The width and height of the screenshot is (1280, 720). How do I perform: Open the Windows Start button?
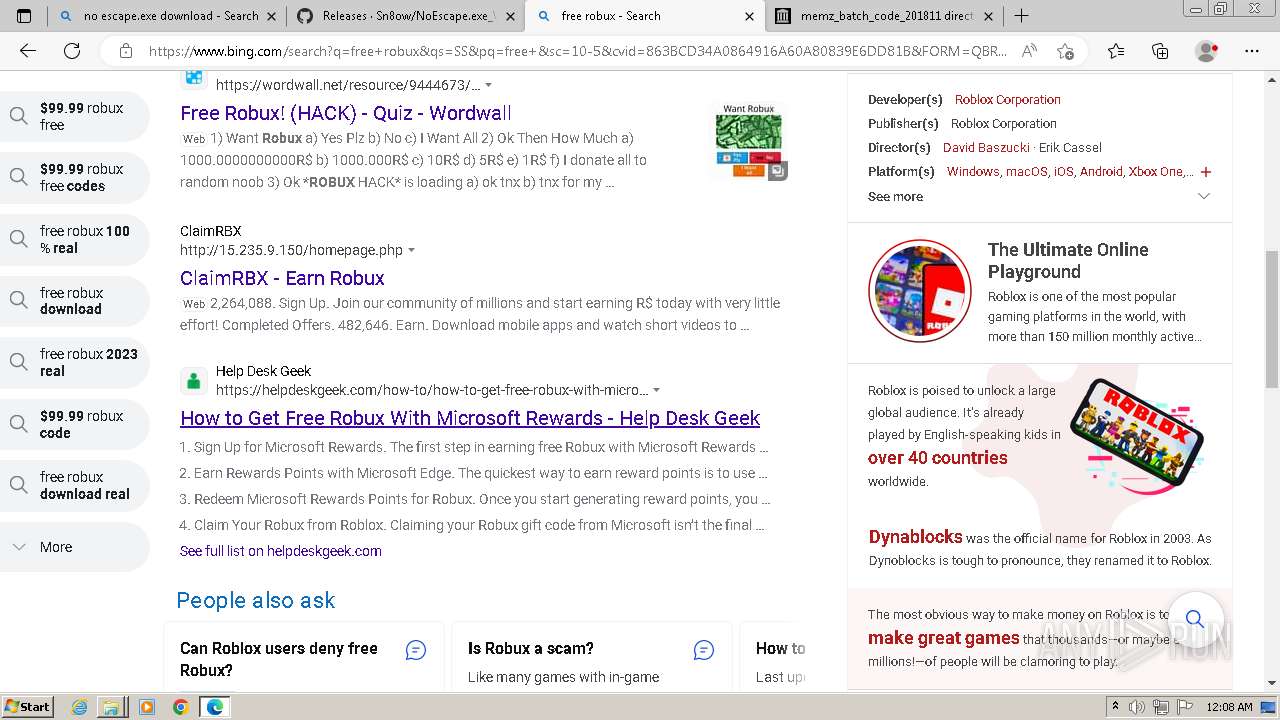point(27,707)
